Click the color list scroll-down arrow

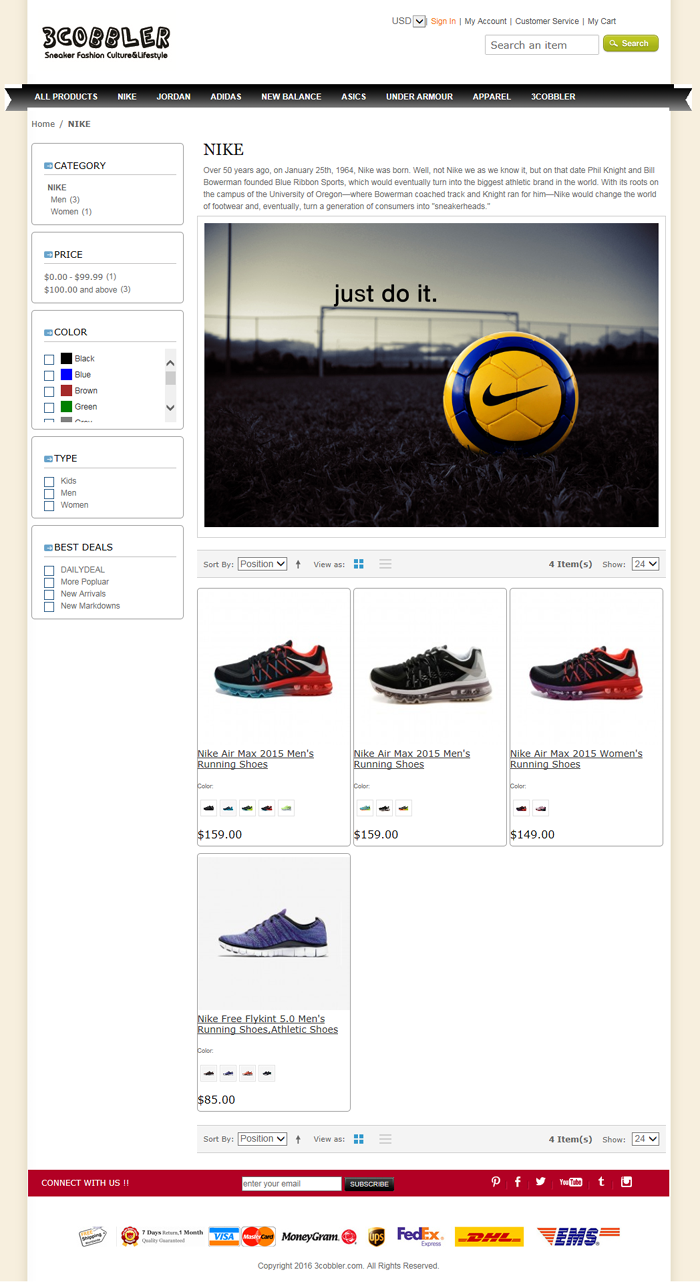point(170,407)
